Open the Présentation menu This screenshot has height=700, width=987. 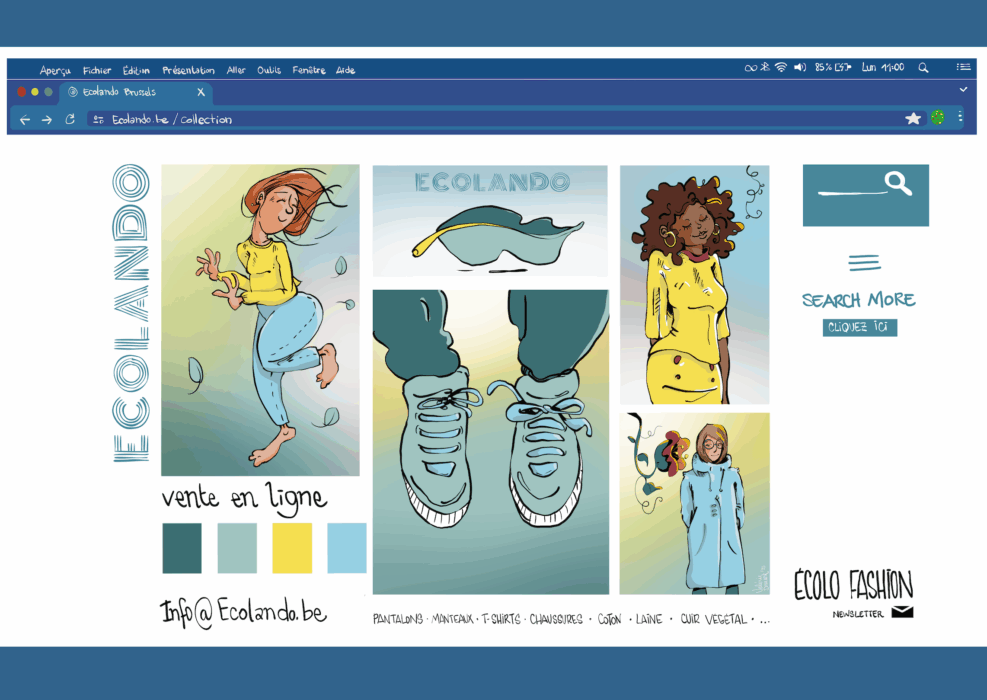click(188, 70)
